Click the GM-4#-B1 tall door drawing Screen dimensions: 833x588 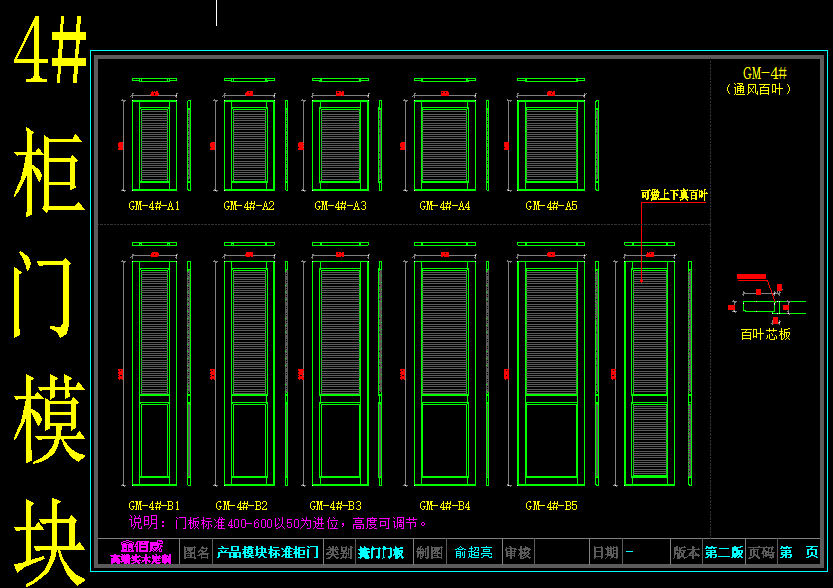pyautogui.click(x=154, y=373)
